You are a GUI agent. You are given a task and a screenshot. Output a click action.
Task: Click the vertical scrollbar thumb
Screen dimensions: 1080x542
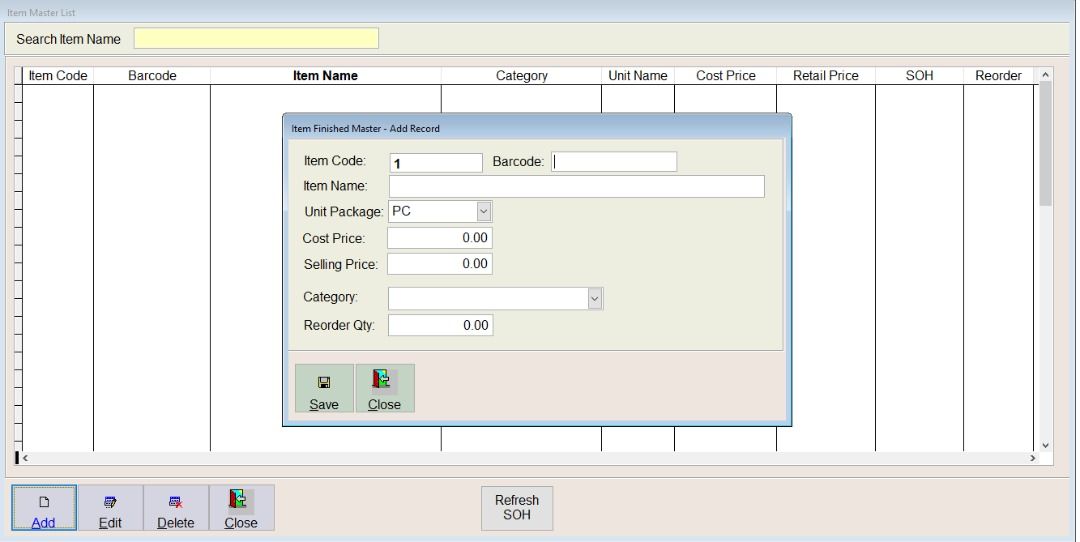(1045, 143)
